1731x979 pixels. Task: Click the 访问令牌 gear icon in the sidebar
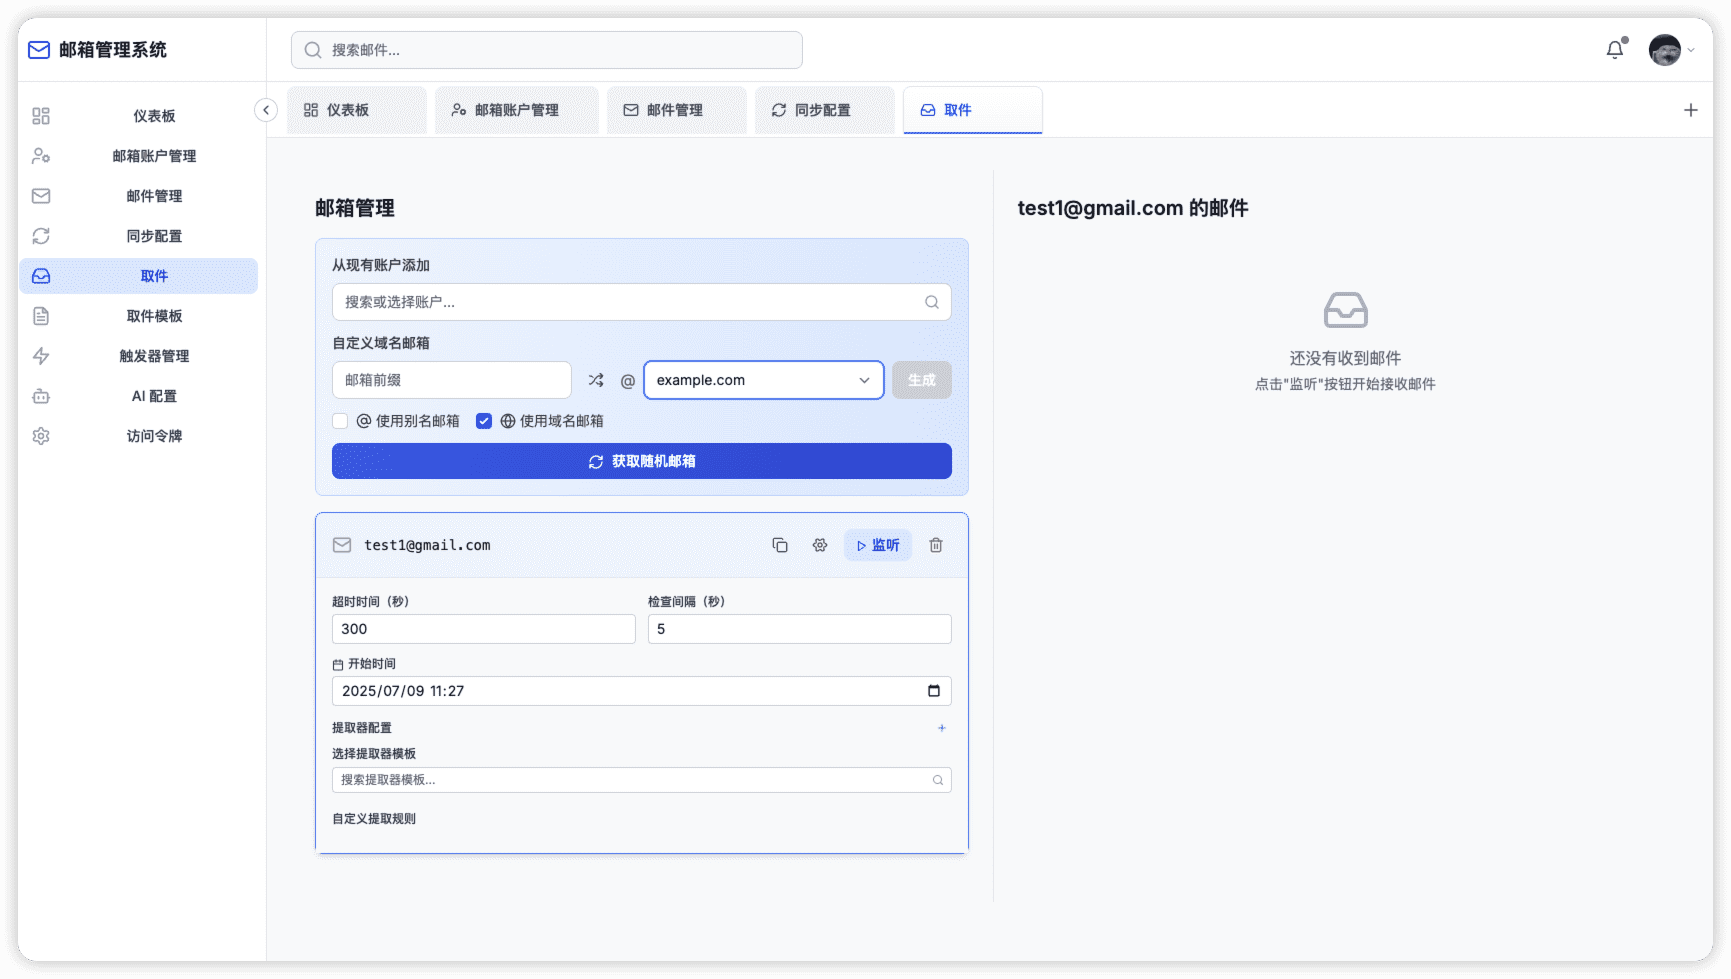click(x=41, y=436)
